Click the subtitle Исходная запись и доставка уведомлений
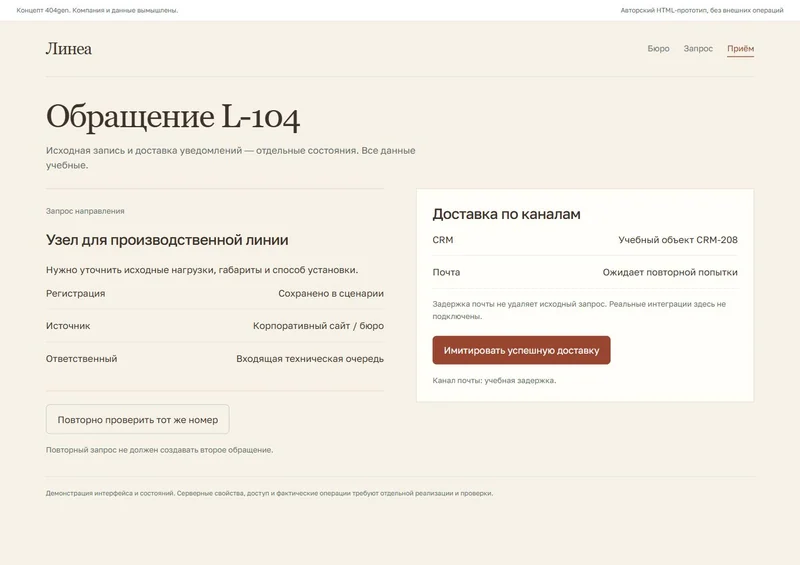The height and width of the screenshot is (565, 800). click(x=231, y=158)
